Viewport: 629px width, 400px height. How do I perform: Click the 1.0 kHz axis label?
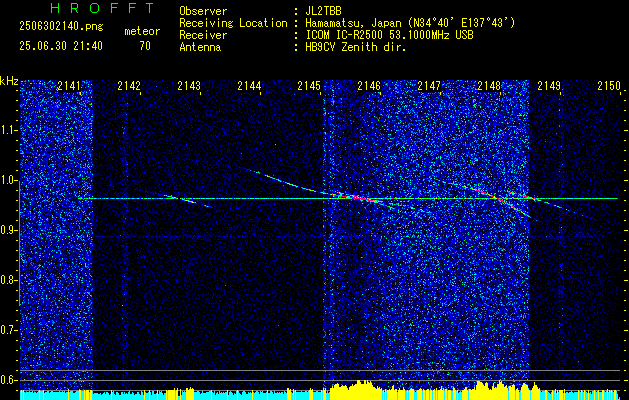point(9,180)
